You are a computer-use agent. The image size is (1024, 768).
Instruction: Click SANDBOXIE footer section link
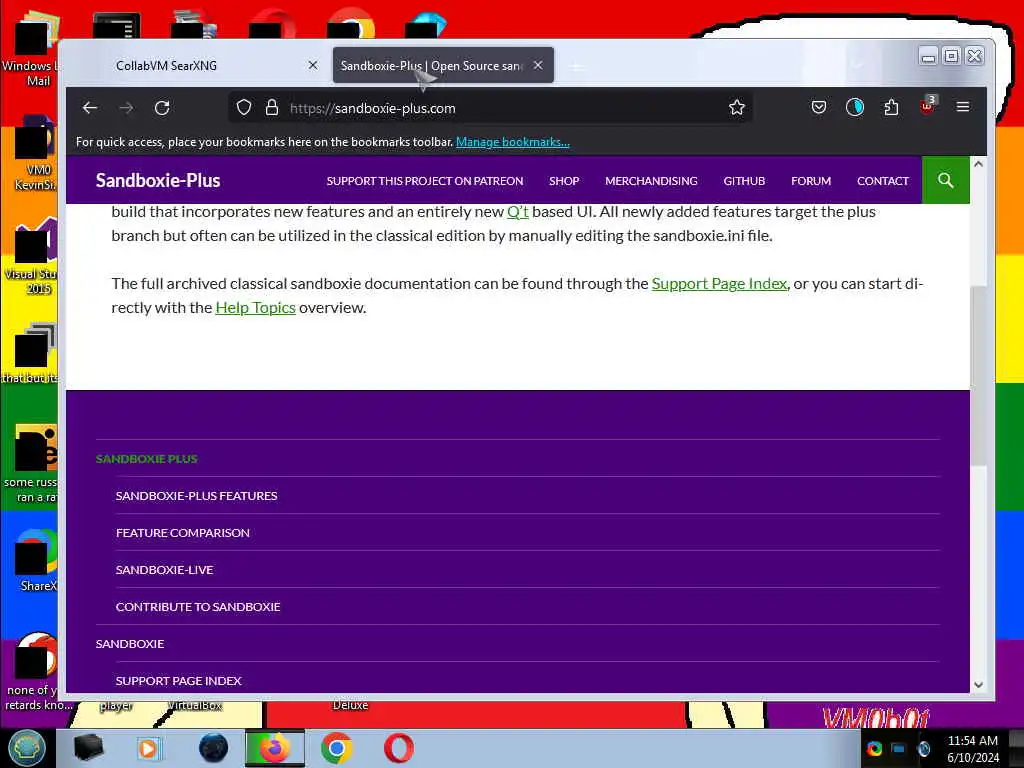click(130, 644)
